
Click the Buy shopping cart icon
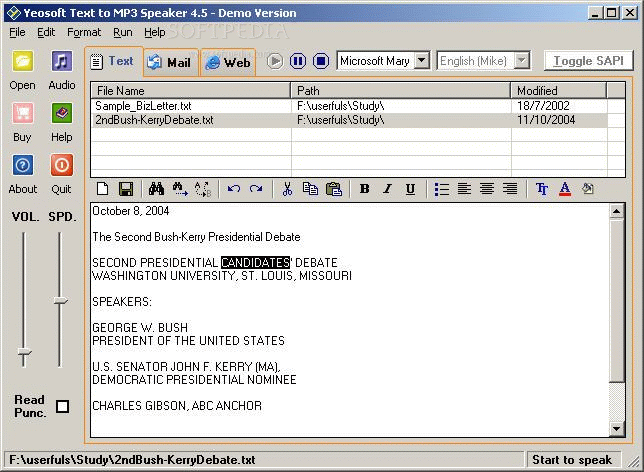click(23, 113)
